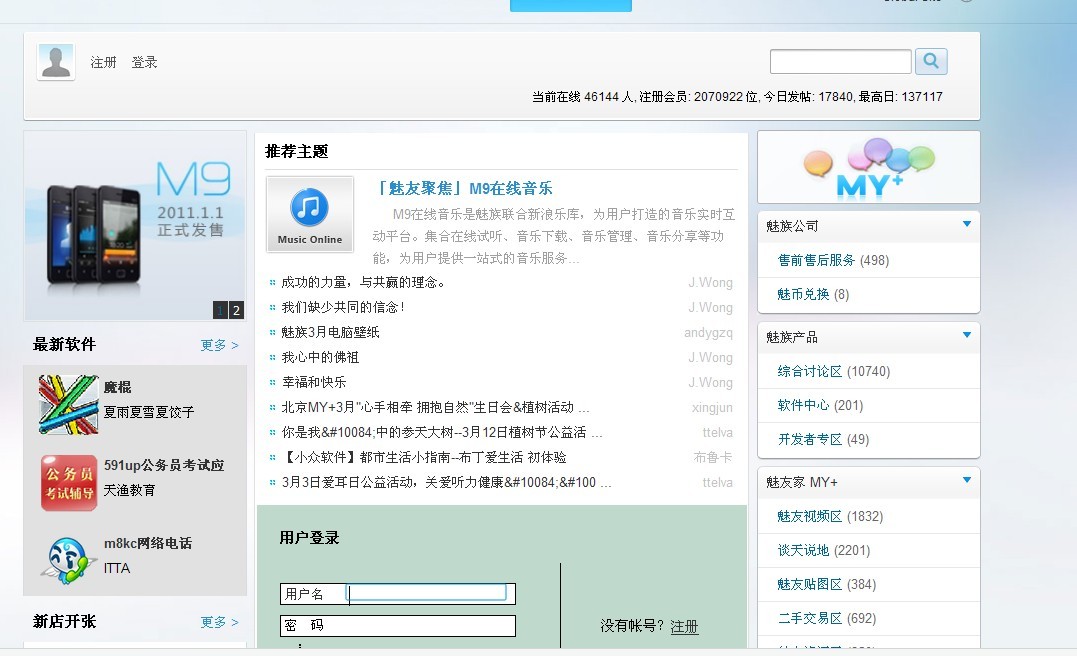Screen dimensions: 1077x656
Task: Click 当前在线 46144 人 statistics text
Action: (x=583, y=97)
